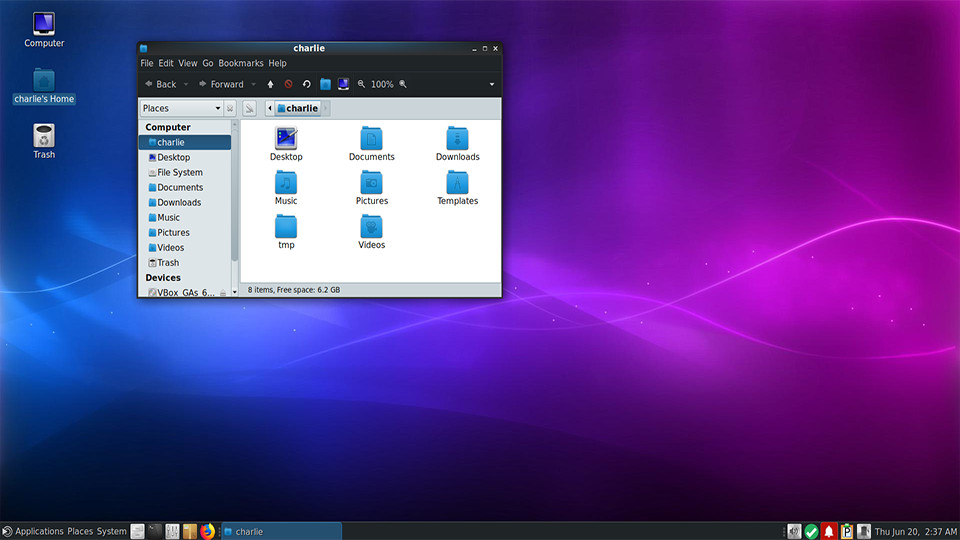Open the Templates folder in file view
Screen dimensions: 960x540
coord(457,188)
